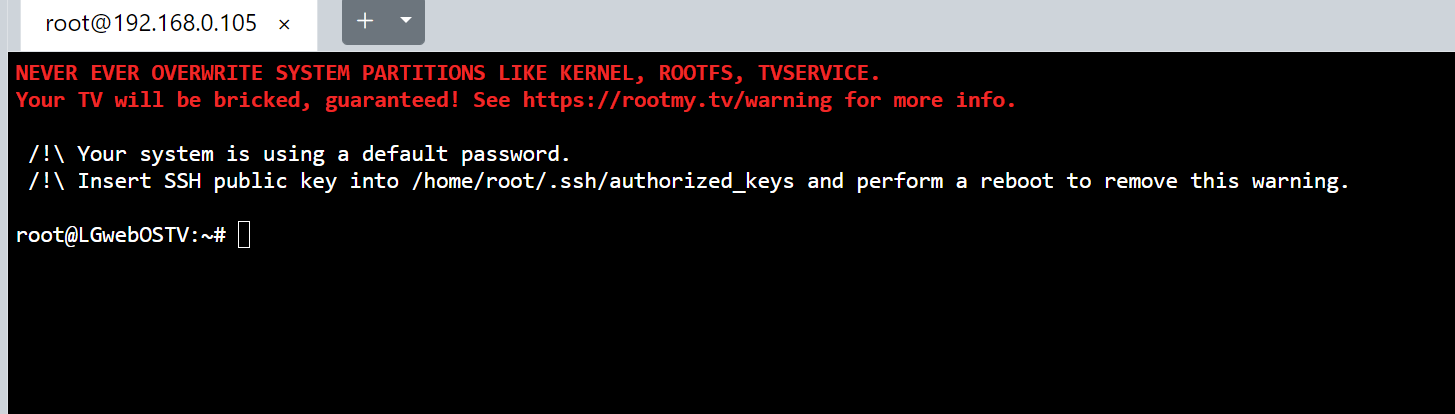The image size is (1455, 414).
Task: Click the /!\ symbol before 'Insert SSH'
Action: (46, 182)
